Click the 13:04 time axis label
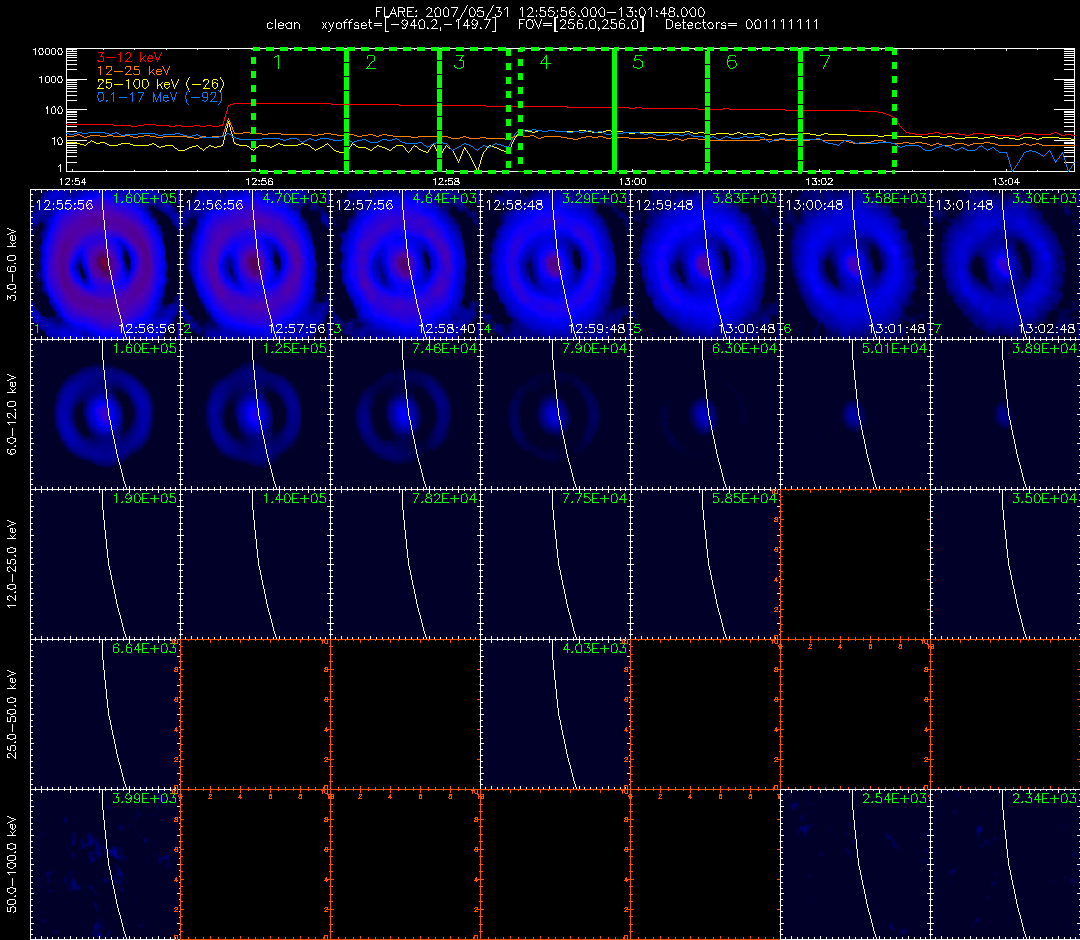 1006,181
